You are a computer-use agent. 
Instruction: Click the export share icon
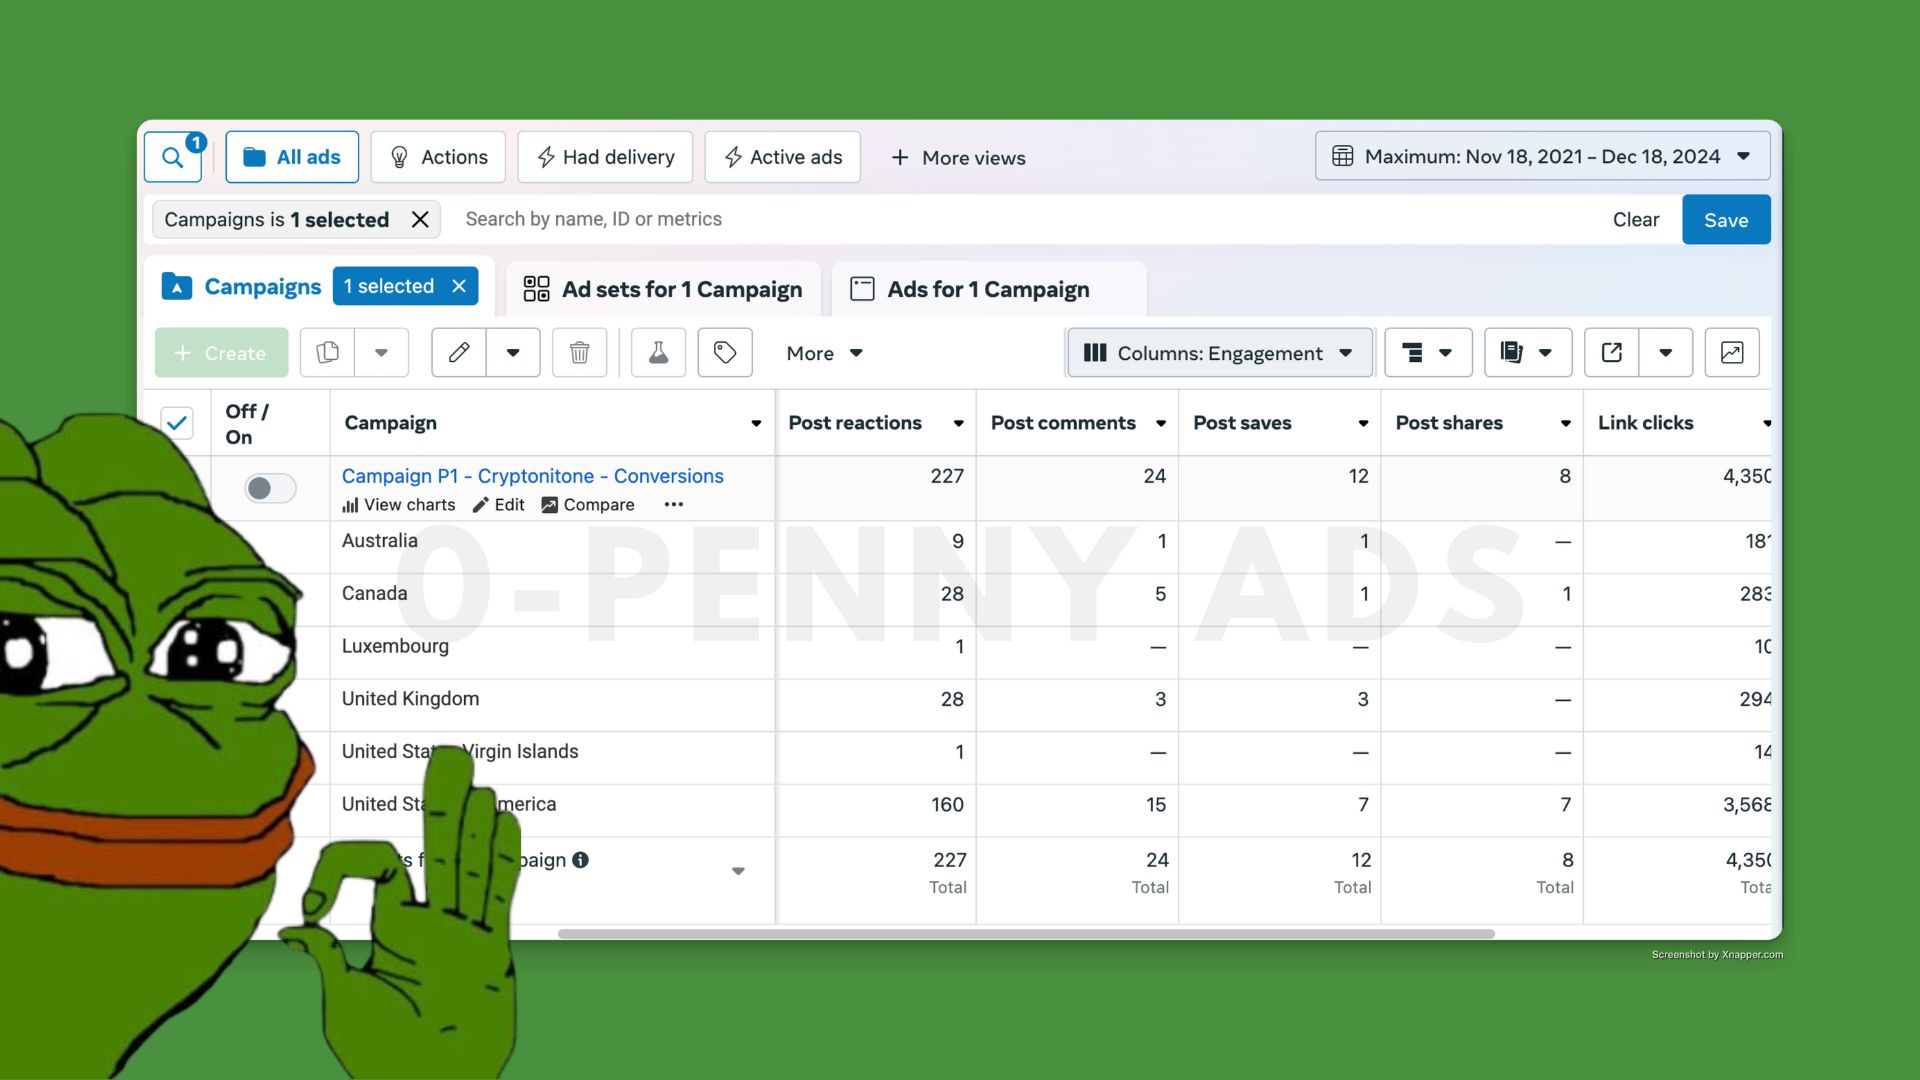coord(1612,352)
